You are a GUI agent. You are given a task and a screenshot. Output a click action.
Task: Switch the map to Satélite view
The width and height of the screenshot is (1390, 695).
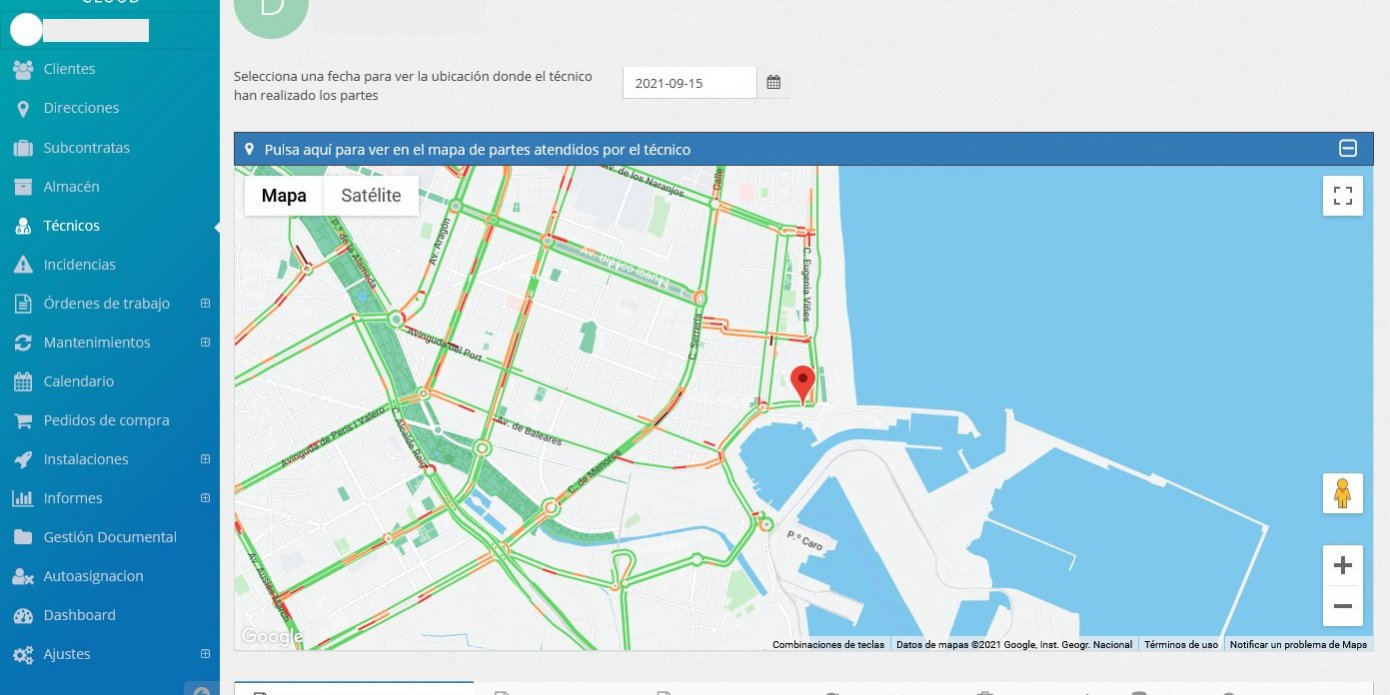tap(371, 195)
